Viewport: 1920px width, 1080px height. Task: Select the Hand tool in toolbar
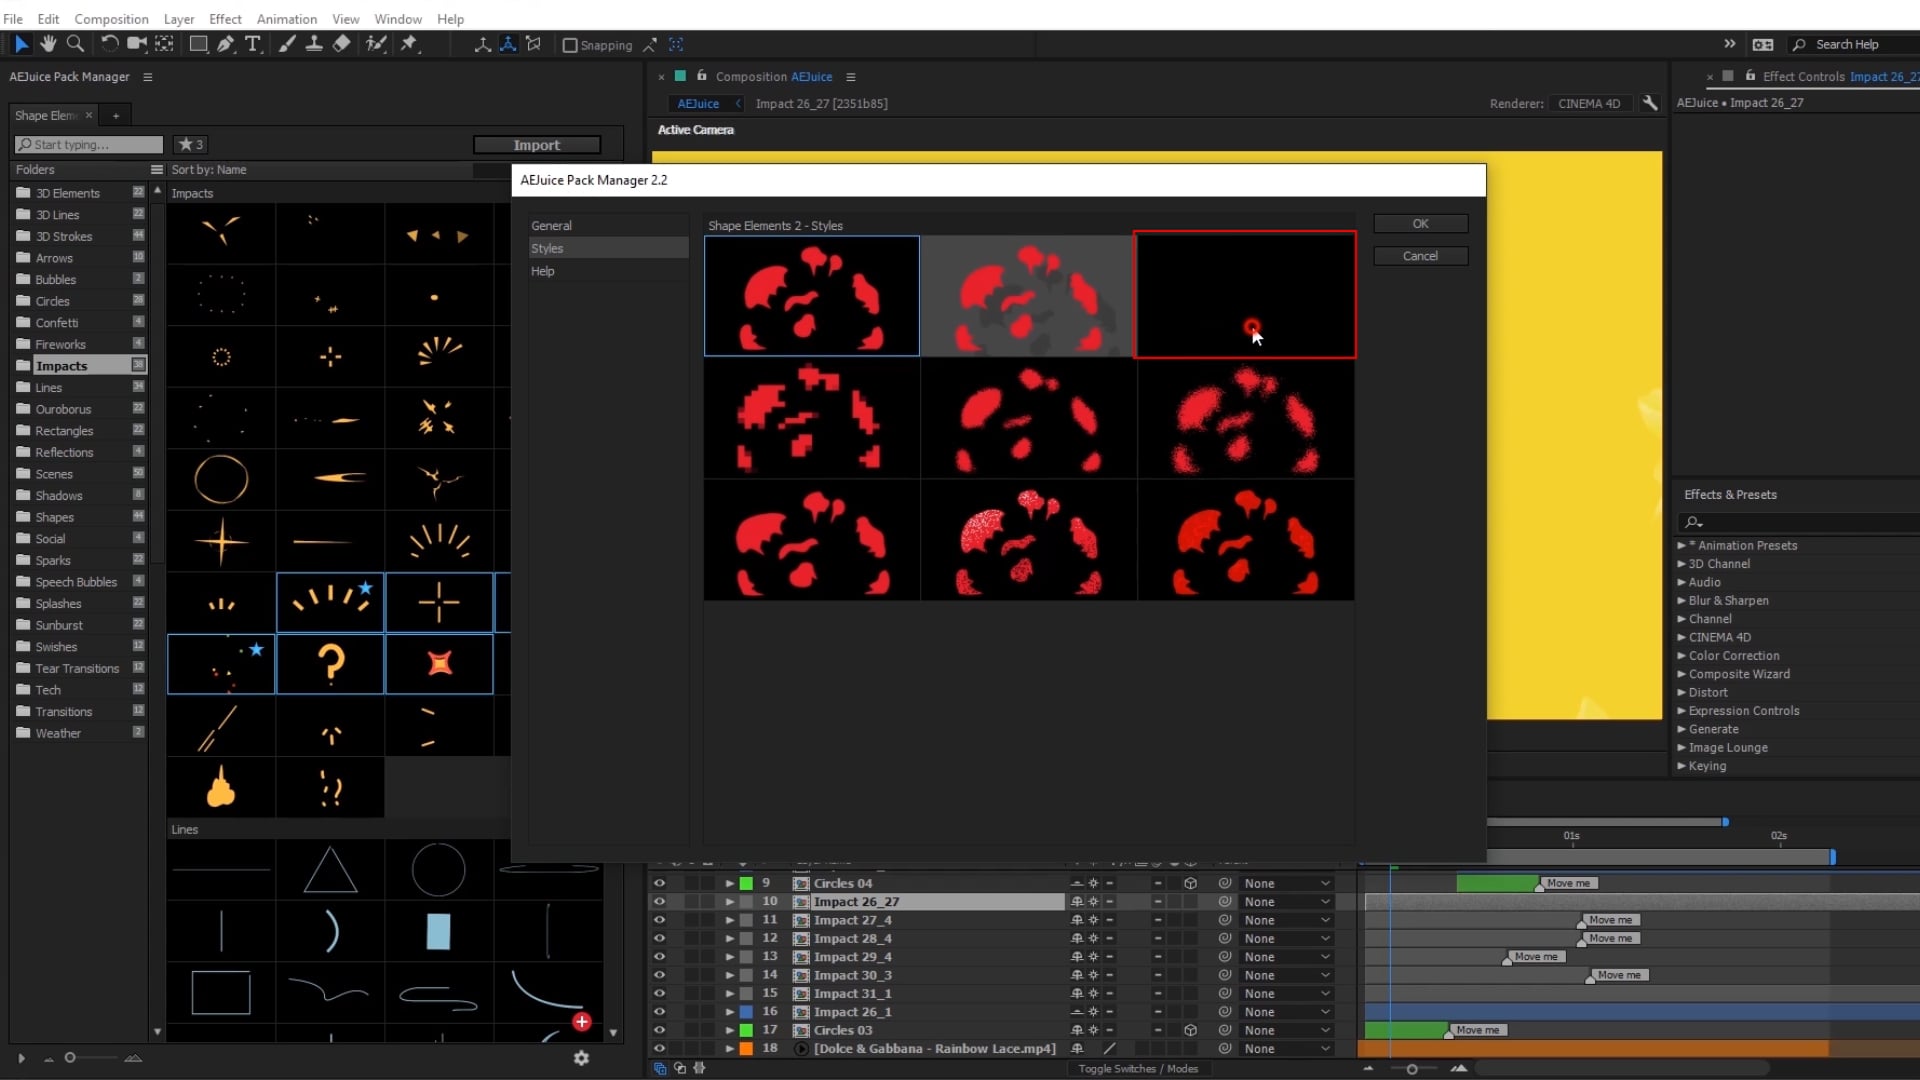46,45
